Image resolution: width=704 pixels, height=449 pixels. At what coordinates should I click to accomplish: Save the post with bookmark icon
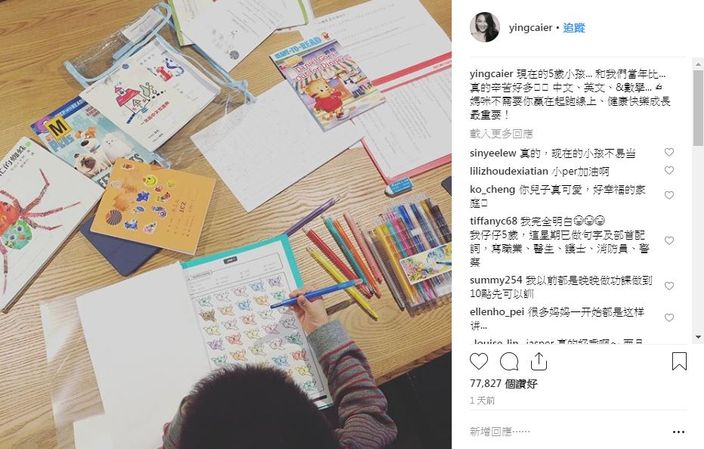click(679, 361)
